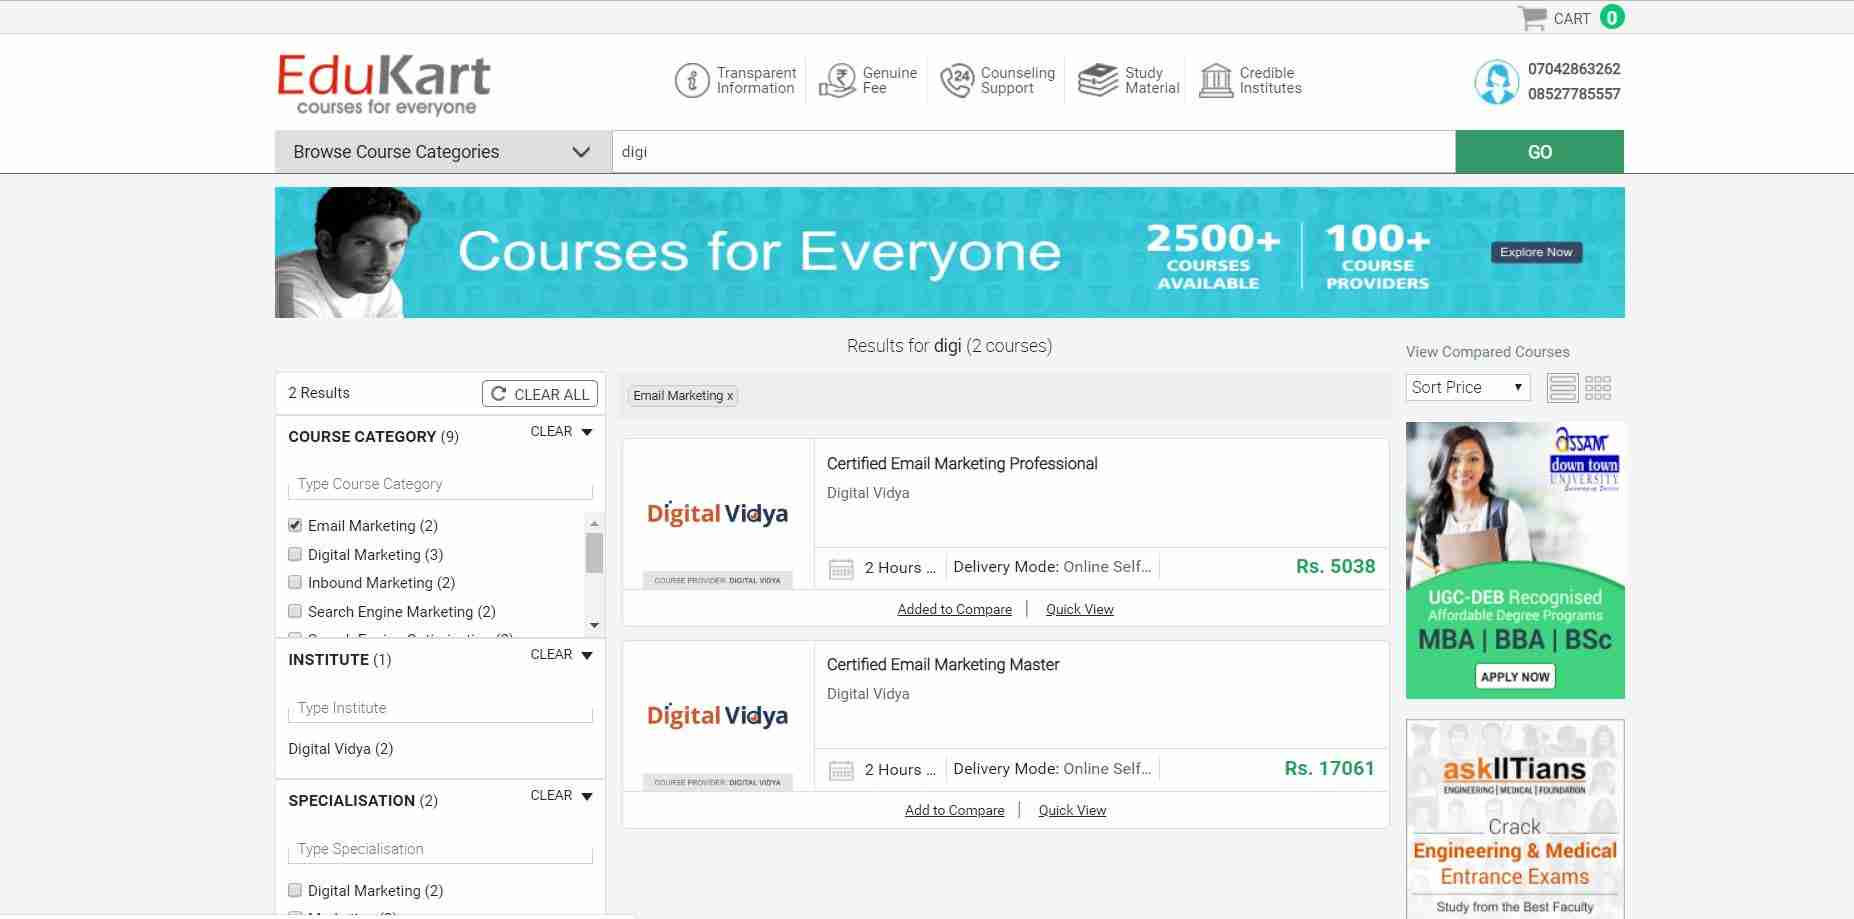The image size is (1854, 919).
Task: Open the Sort Price dropdown
Action: click(x=1467, y=387)
